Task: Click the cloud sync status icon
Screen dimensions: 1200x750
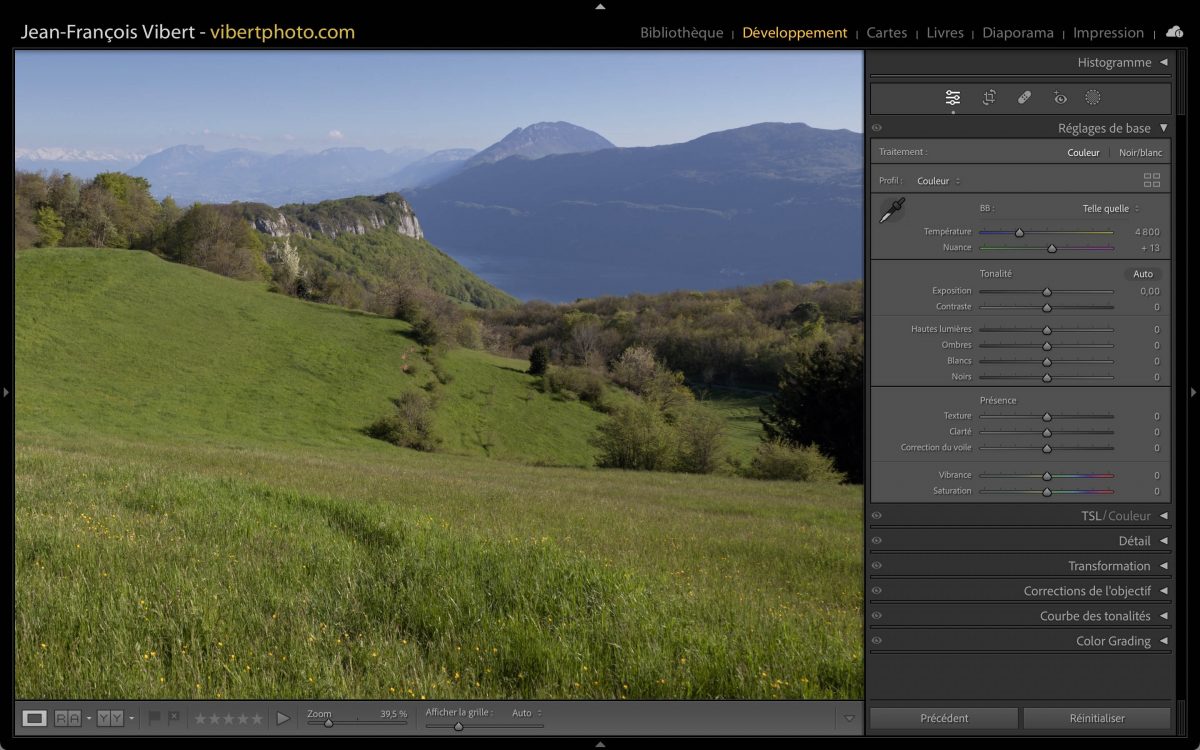Action: click(1174, 32)
